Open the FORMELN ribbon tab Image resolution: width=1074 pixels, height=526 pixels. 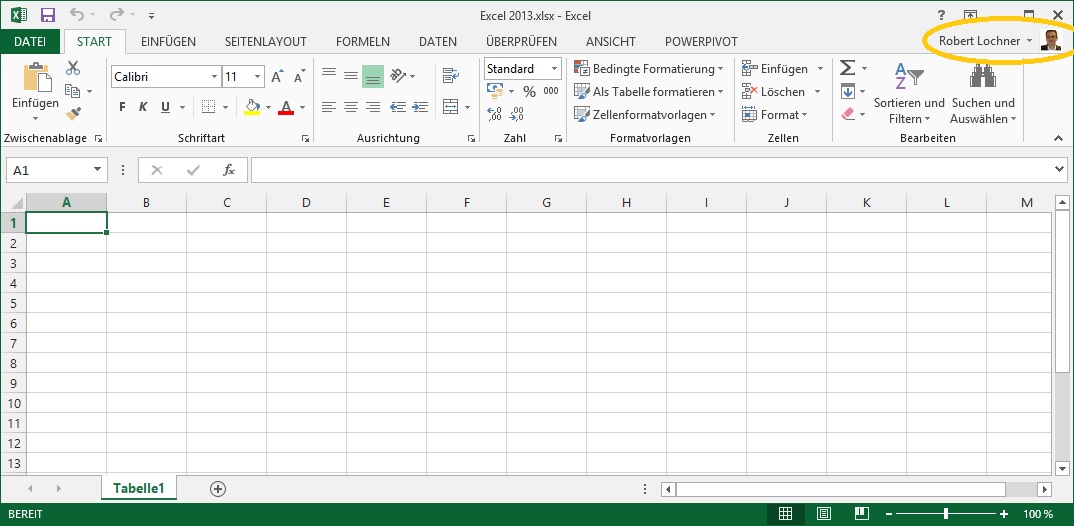point(362,41)
